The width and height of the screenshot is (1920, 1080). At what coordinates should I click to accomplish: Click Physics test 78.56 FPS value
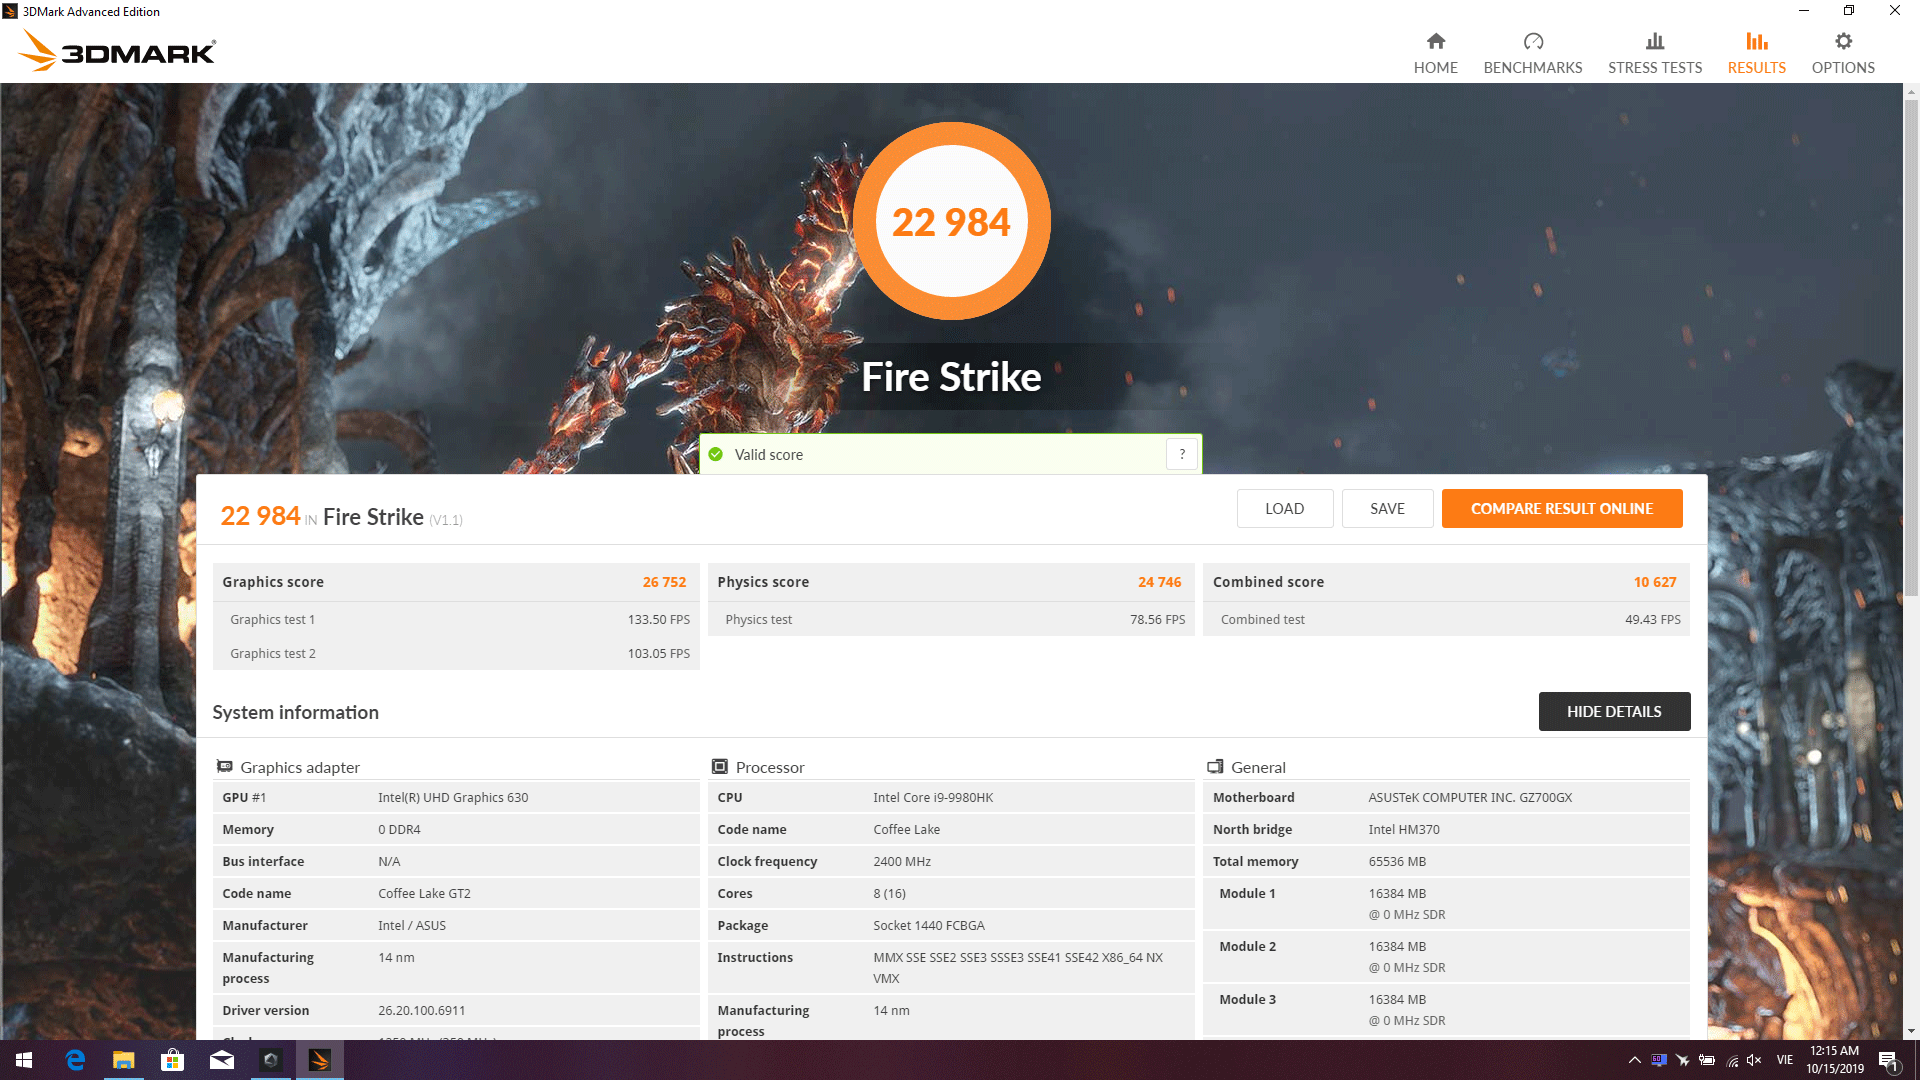(x=1157, y=619)
